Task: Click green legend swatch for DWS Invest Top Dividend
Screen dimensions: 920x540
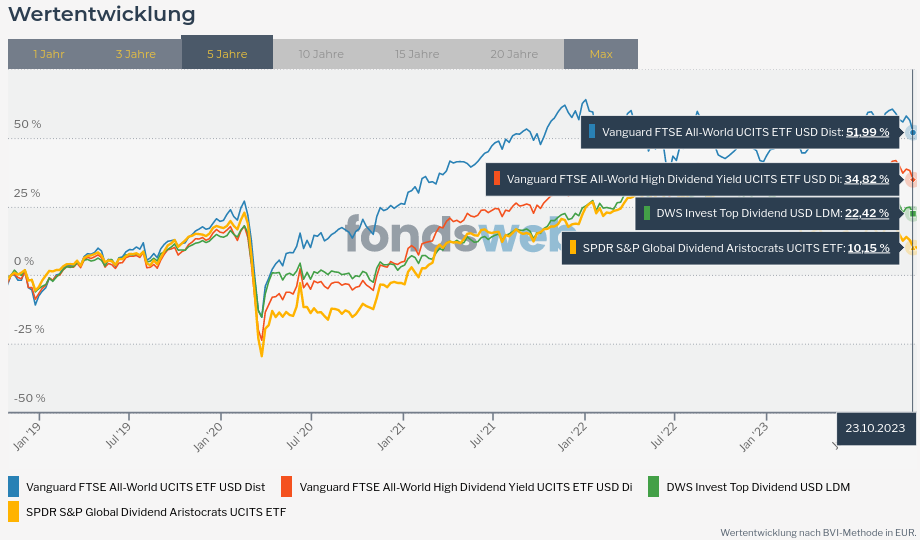Action: coord(653,487)
